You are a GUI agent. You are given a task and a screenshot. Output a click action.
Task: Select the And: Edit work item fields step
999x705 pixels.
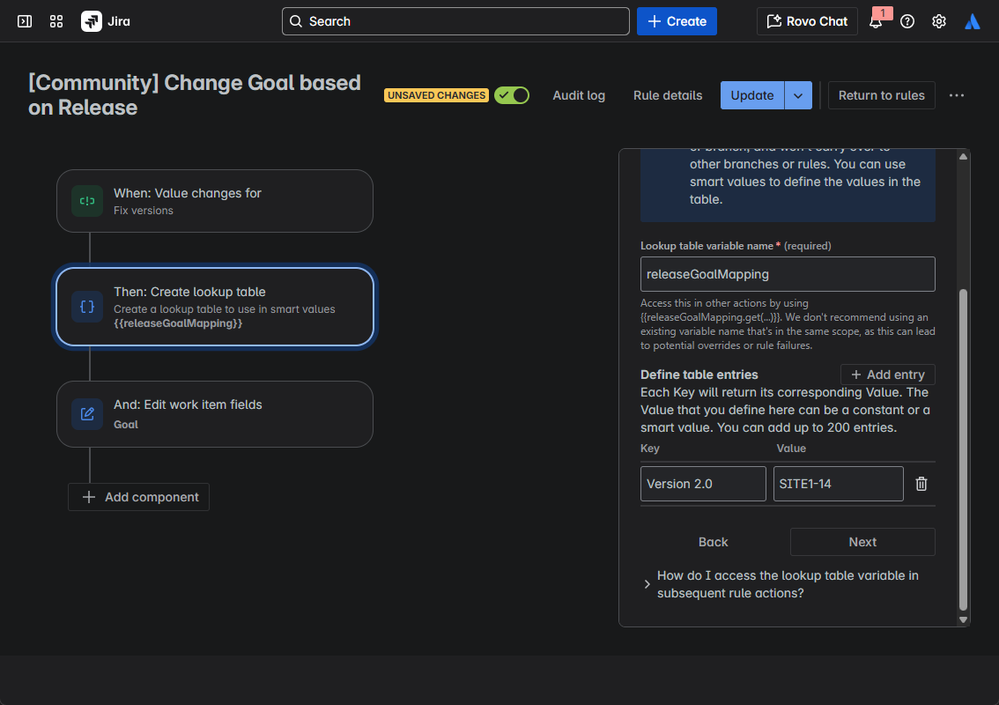[215, 414]
